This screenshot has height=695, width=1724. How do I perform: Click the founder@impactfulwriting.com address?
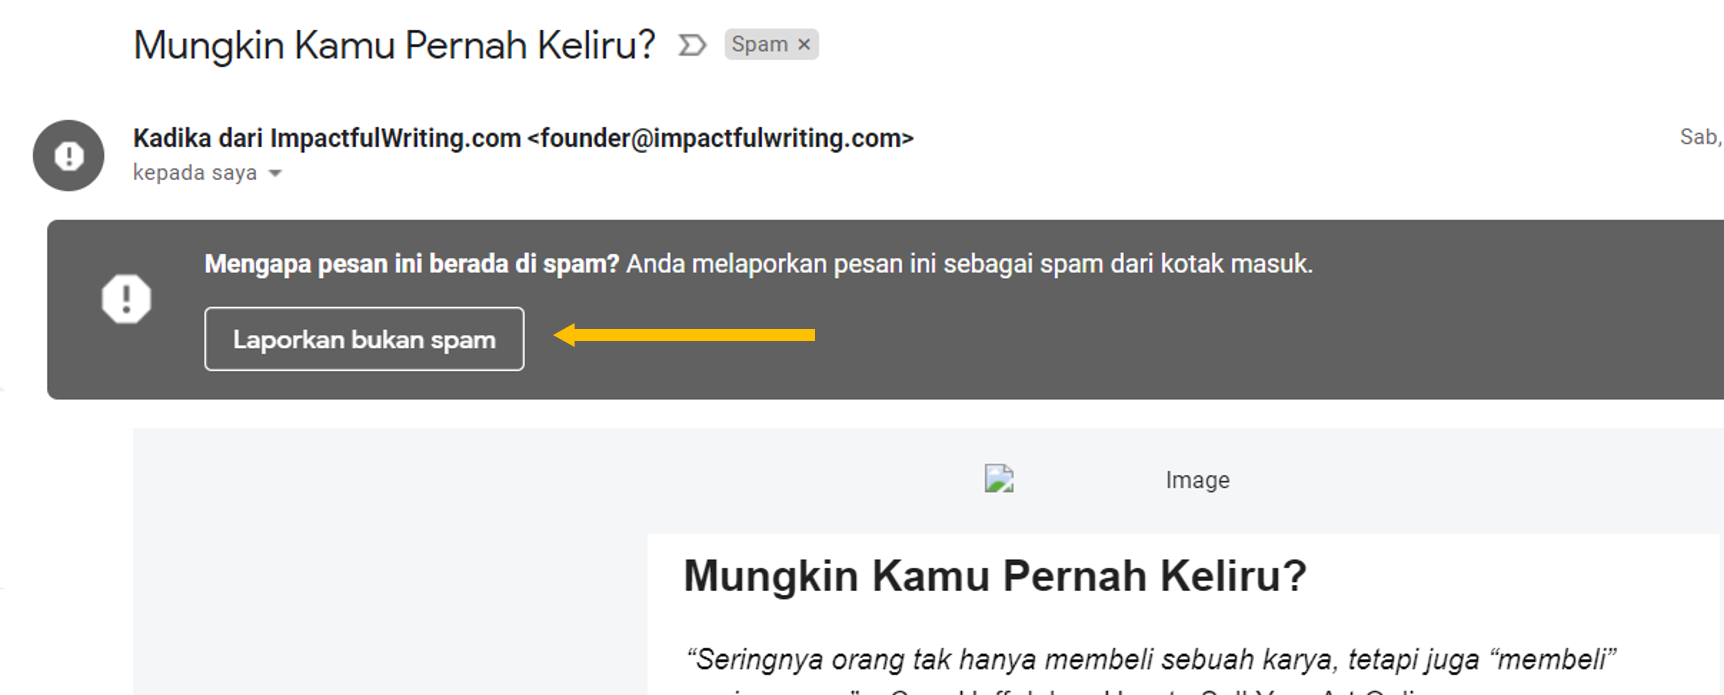coord(721,138)
